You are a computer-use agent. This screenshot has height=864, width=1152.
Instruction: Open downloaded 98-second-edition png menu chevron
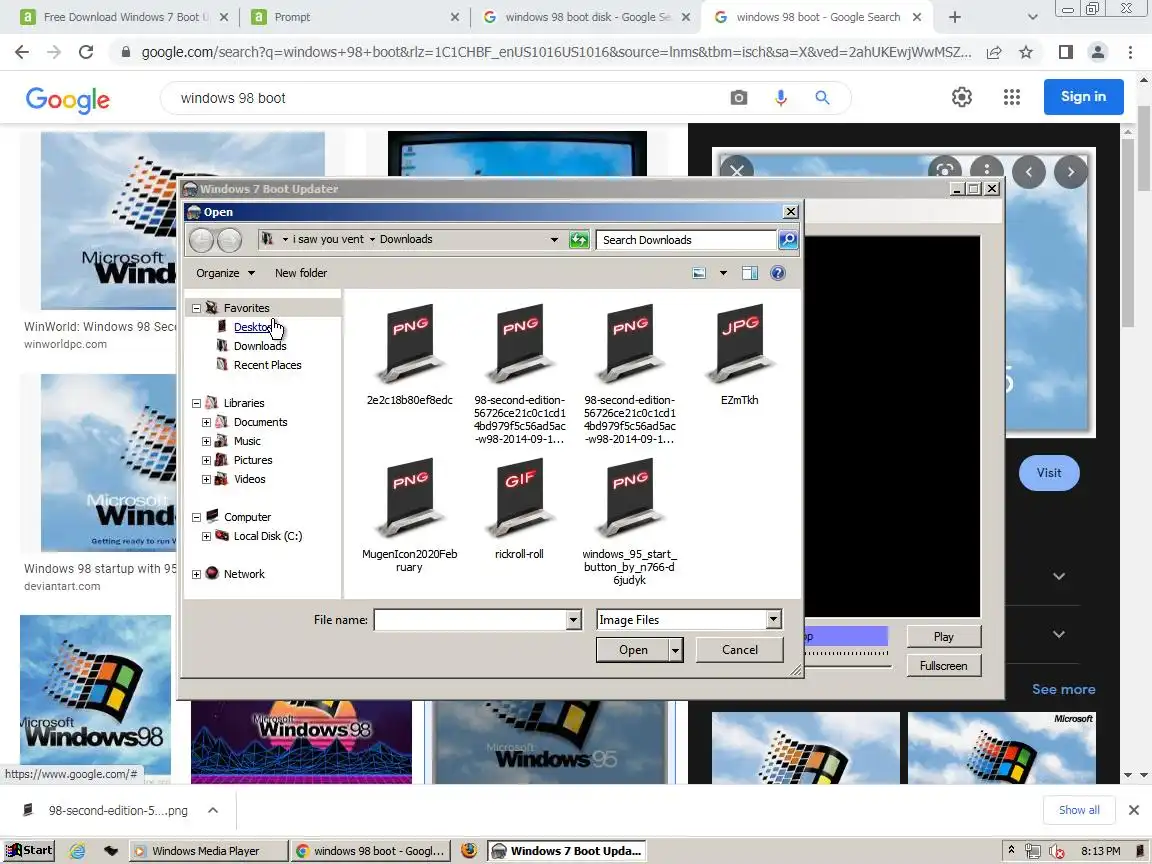213,810
